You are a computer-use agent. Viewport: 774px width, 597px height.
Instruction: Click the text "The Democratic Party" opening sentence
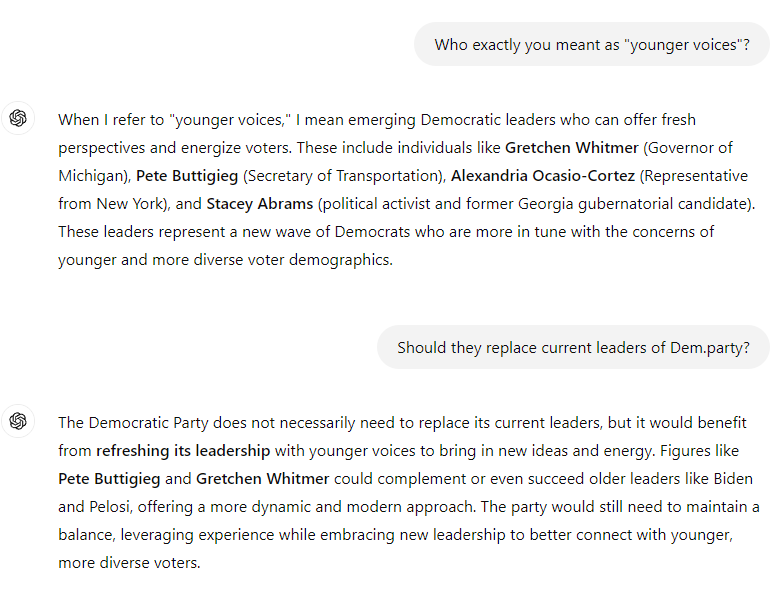(x=133, y=423)
